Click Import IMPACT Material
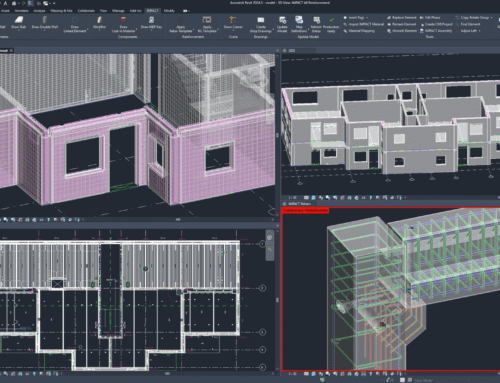The height and width of the screenshot is (383, 500). point(364,24)
